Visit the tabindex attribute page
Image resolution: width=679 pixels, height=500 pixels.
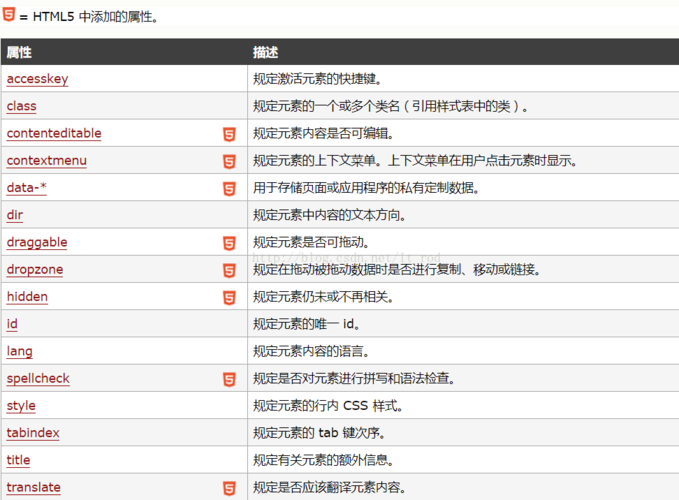coord(33,433)
